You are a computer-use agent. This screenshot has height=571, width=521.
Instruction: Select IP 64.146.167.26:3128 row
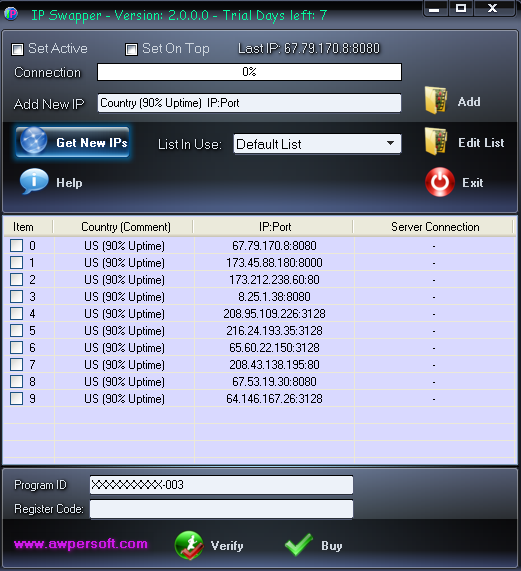(274, 398)
